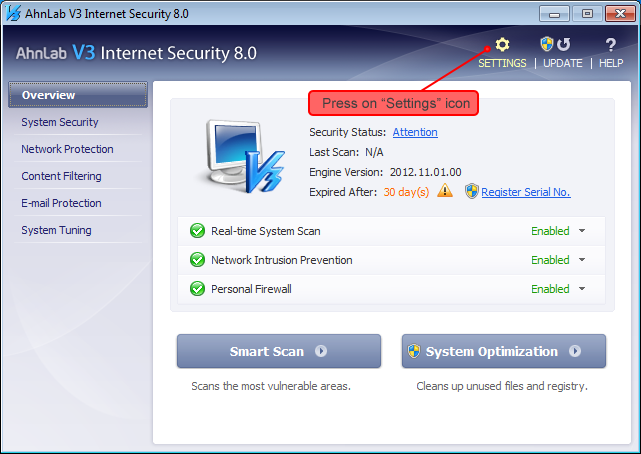Launch System Optimization
This screenshot has height=454, width=641.
(504, 351)
